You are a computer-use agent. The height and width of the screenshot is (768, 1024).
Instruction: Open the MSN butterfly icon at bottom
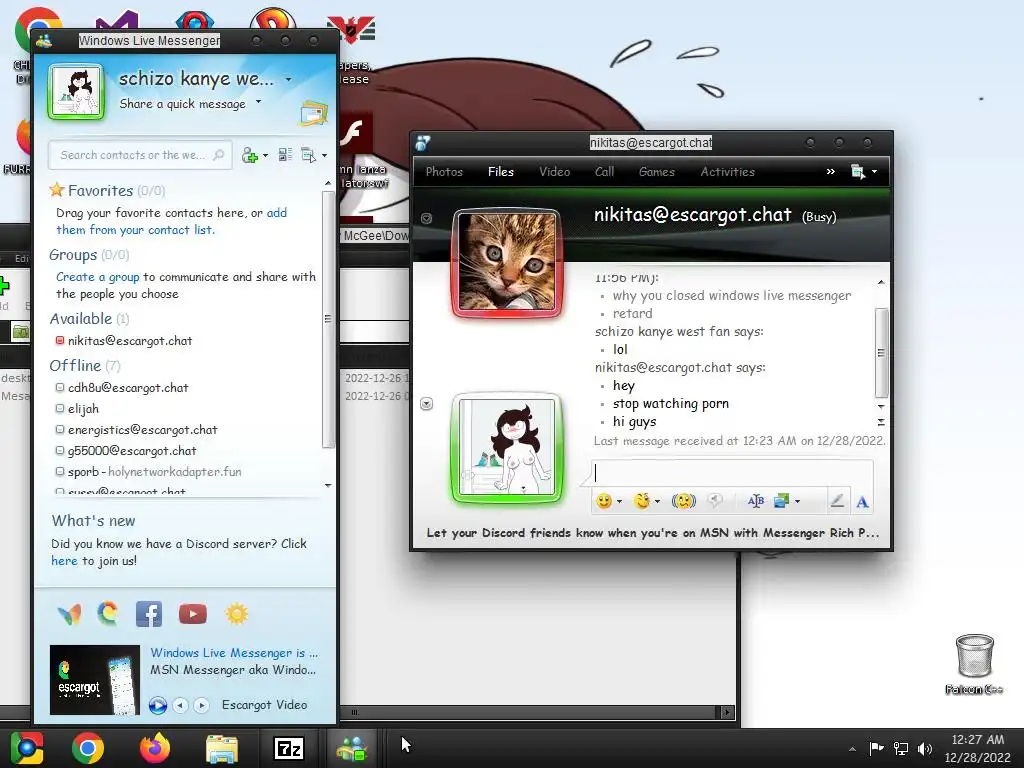pyautogui.click(x=69, y=614)
